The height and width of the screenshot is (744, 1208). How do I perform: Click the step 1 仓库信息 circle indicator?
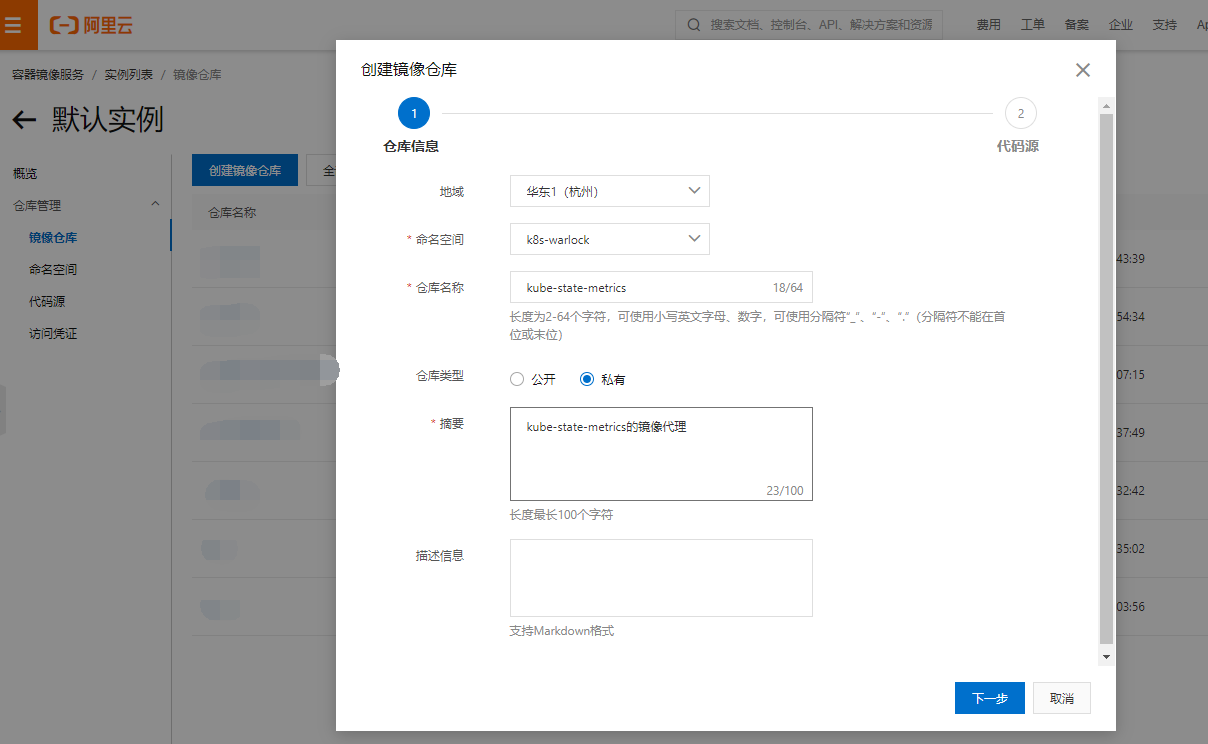413,113
